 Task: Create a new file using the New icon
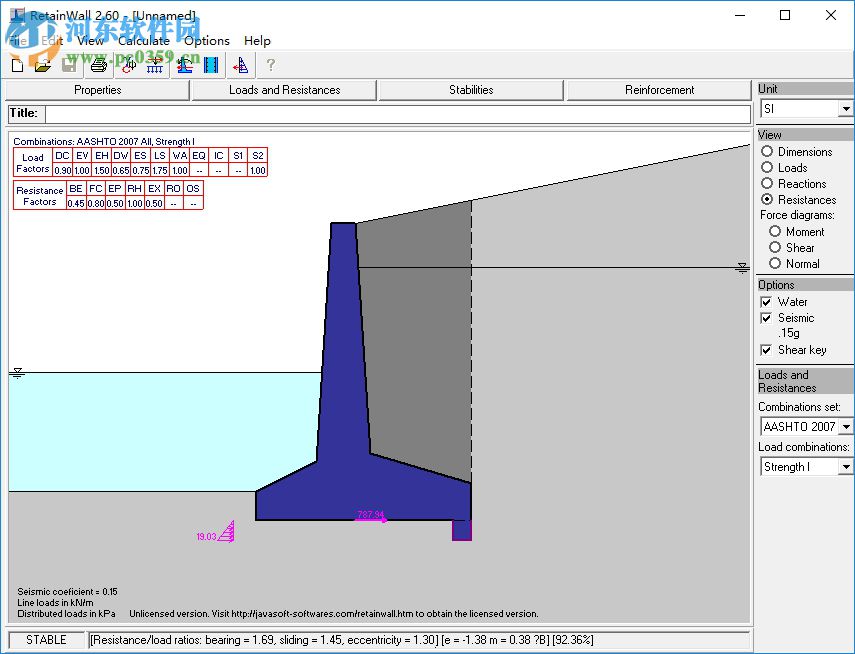pos(16,65)
